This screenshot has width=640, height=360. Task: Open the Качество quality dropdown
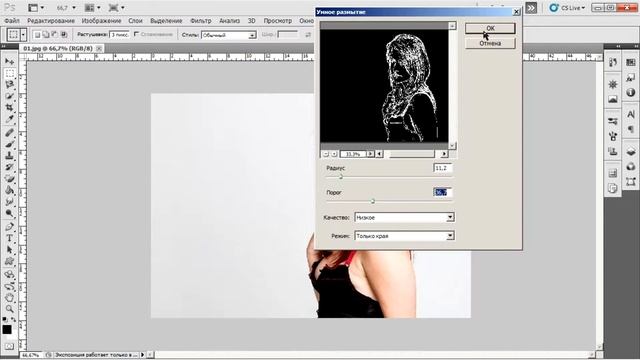pyautogui.click(x=404, y=218)
